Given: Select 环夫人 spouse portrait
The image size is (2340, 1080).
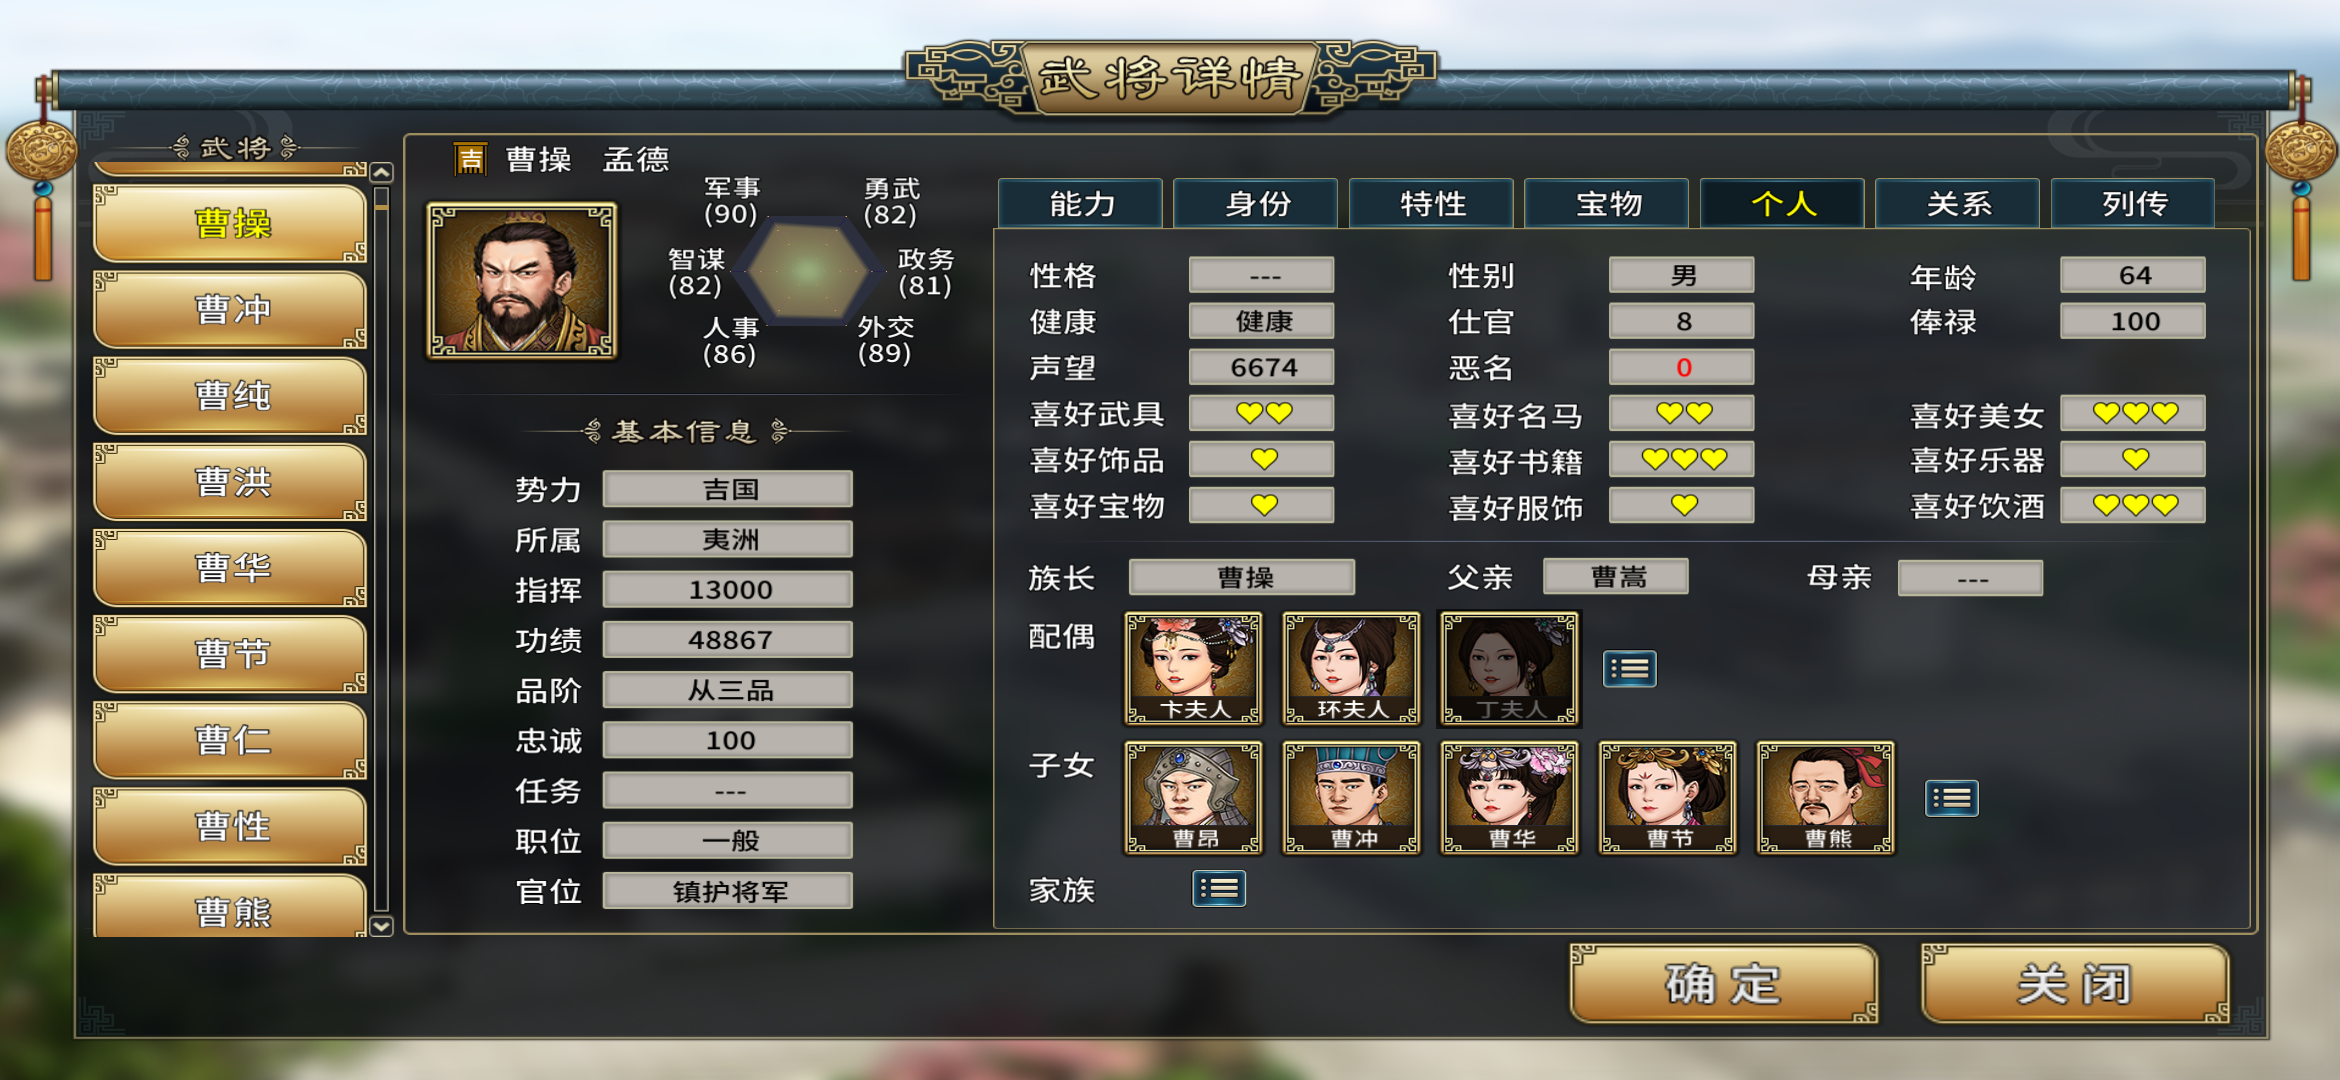Looking at the screenshot, I should pyautogui.click(x=1351, y=669).
